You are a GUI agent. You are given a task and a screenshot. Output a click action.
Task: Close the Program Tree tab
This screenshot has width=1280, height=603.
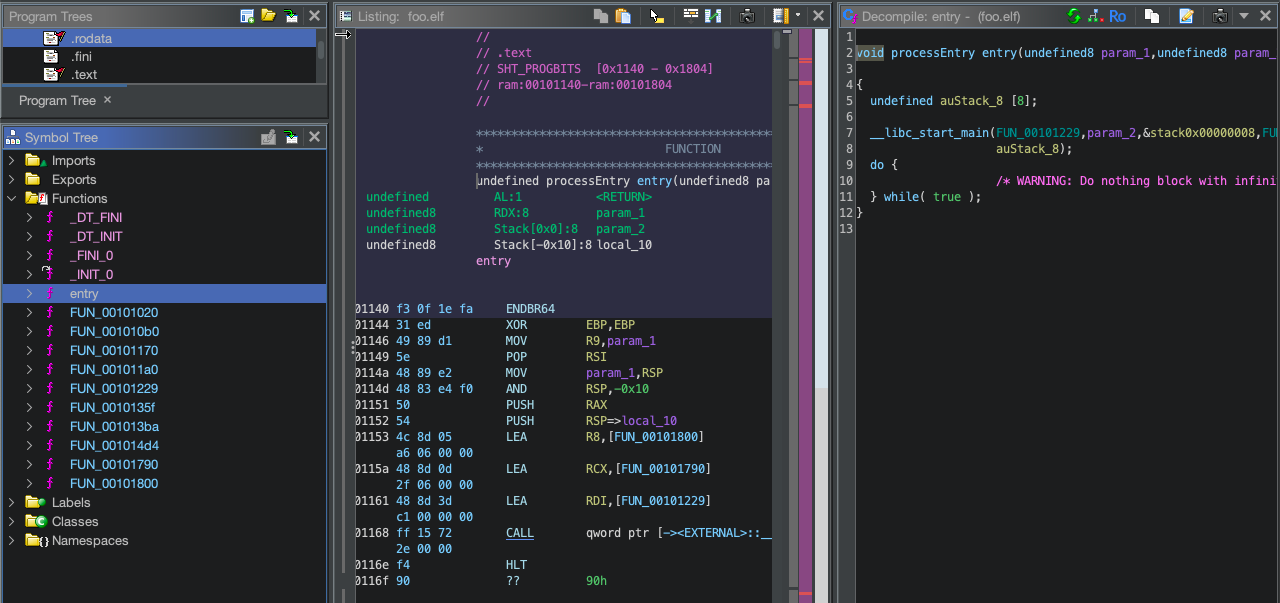click(108, 100)
